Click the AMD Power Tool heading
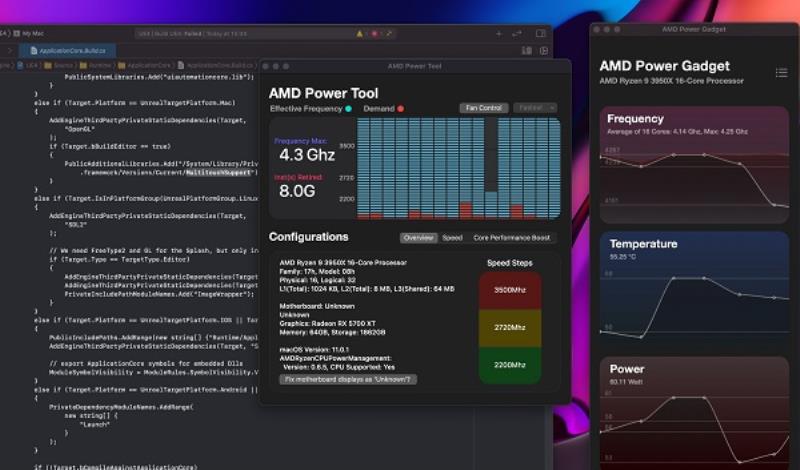The width and height of the screenshot is (800, 470). point(323,93)
